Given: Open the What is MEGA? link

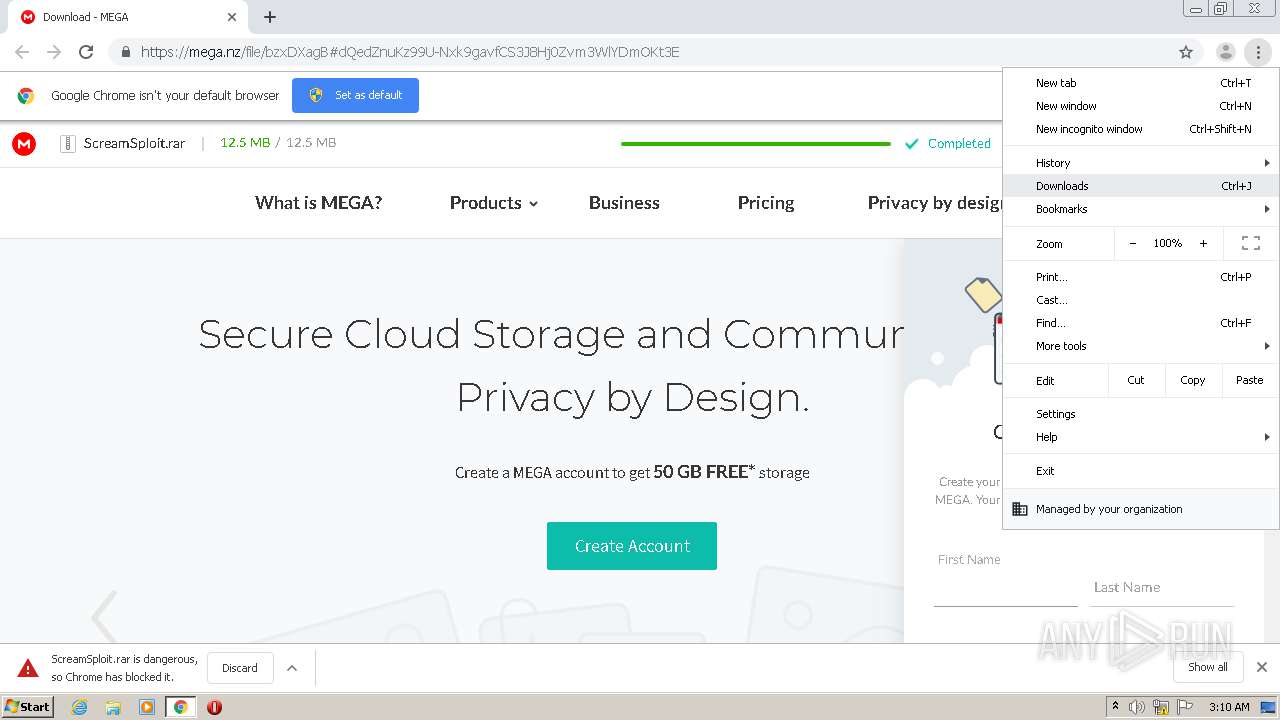Looking at the screenshot, I should 318,203.
